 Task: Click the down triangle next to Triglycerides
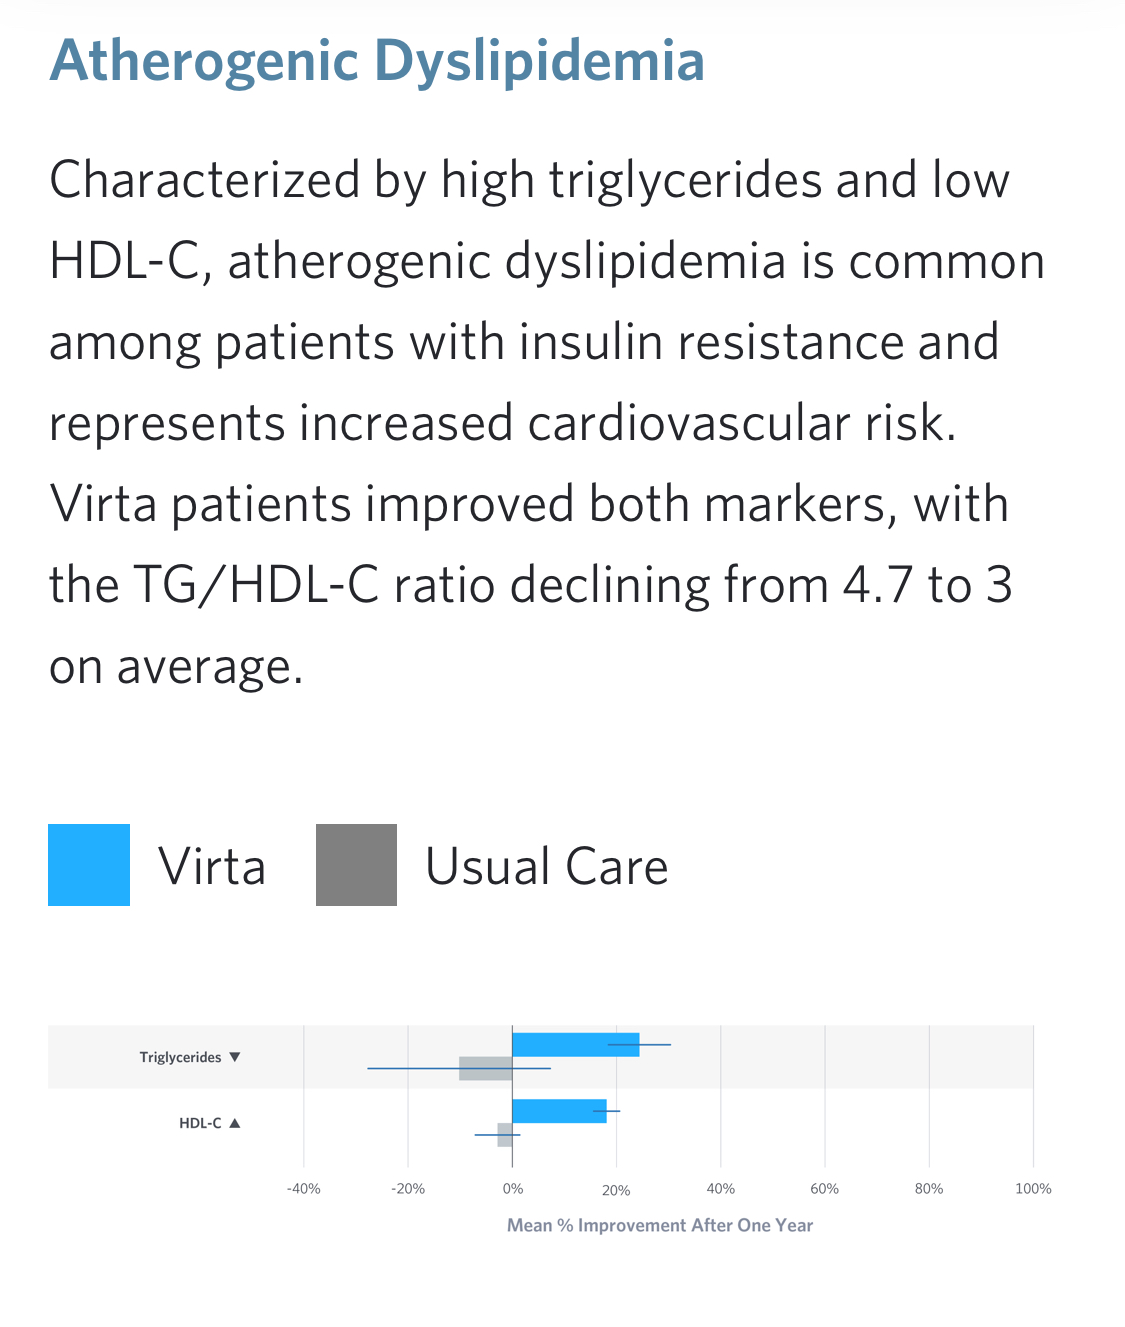pos(235,1057)
